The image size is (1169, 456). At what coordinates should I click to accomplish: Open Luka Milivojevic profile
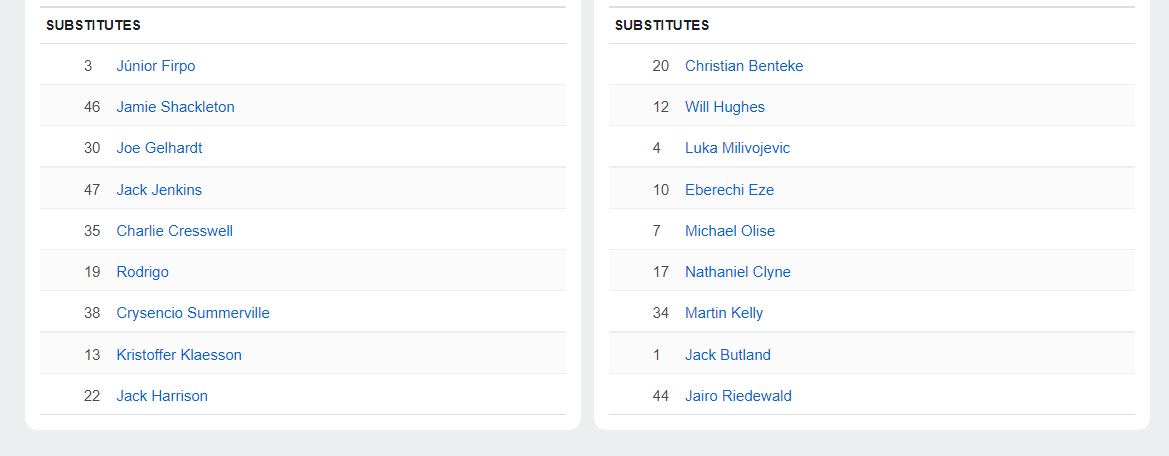click(737, 148)
